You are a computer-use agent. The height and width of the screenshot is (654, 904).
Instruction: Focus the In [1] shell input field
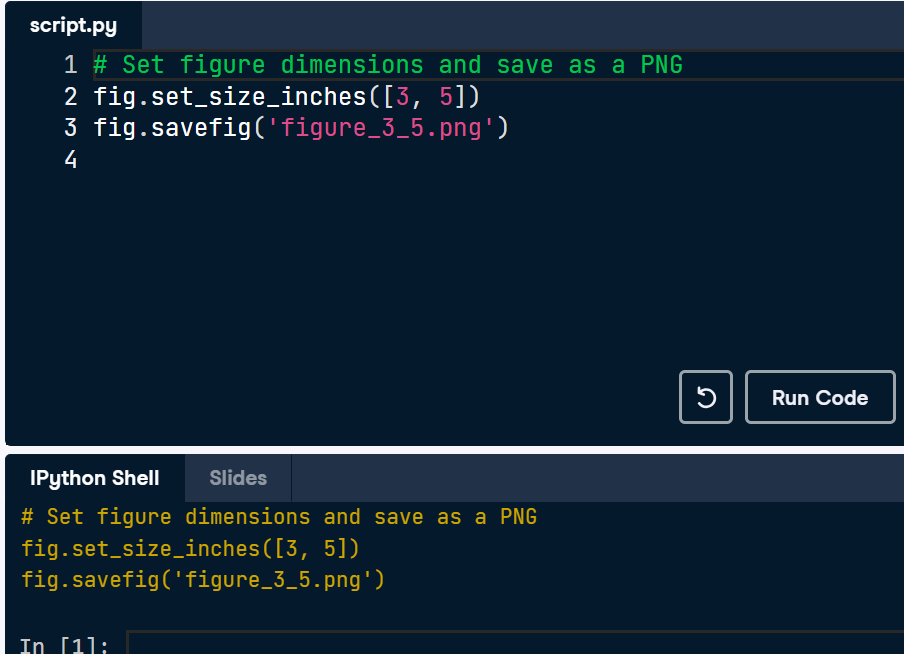click(515, 643)
